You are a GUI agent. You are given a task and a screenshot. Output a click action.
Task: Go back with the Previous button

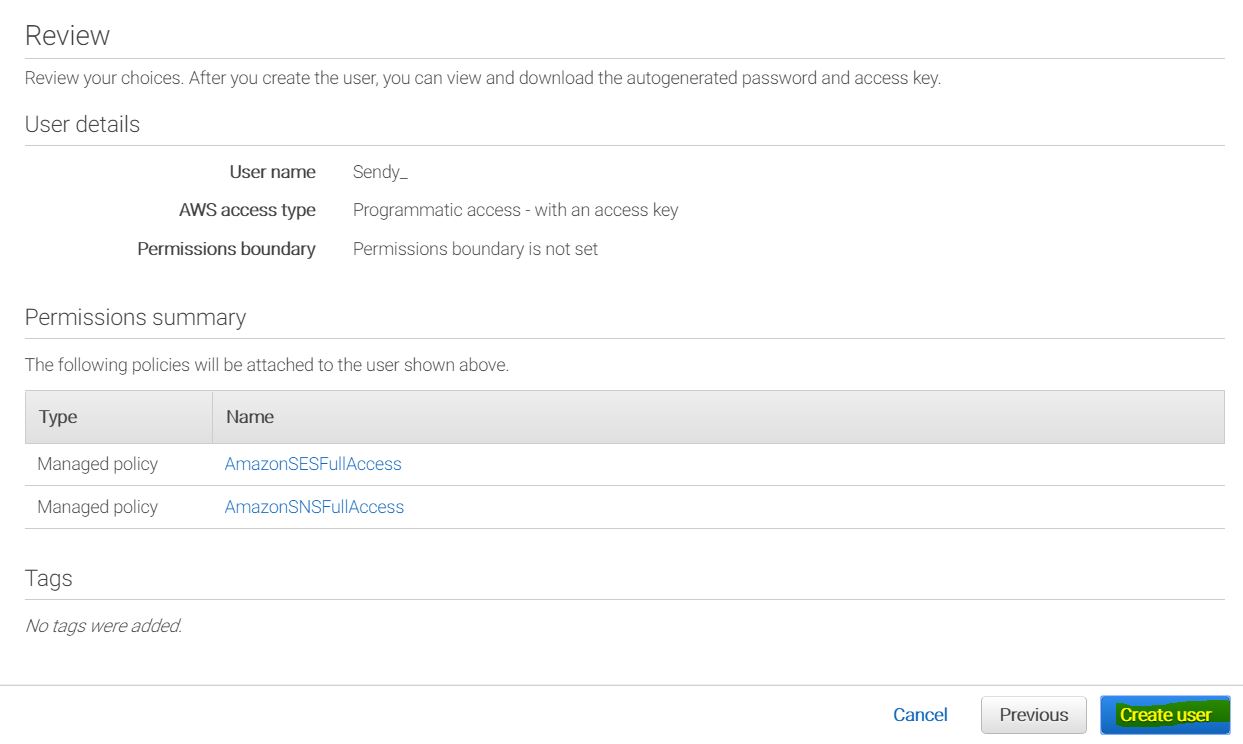tap(1033, 715)
